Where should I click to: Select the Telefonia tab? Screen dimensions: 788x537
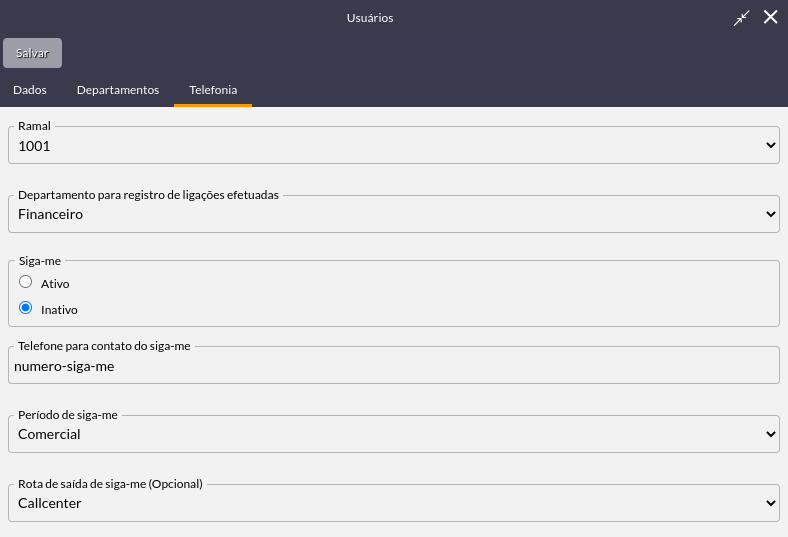click(213, 90)
